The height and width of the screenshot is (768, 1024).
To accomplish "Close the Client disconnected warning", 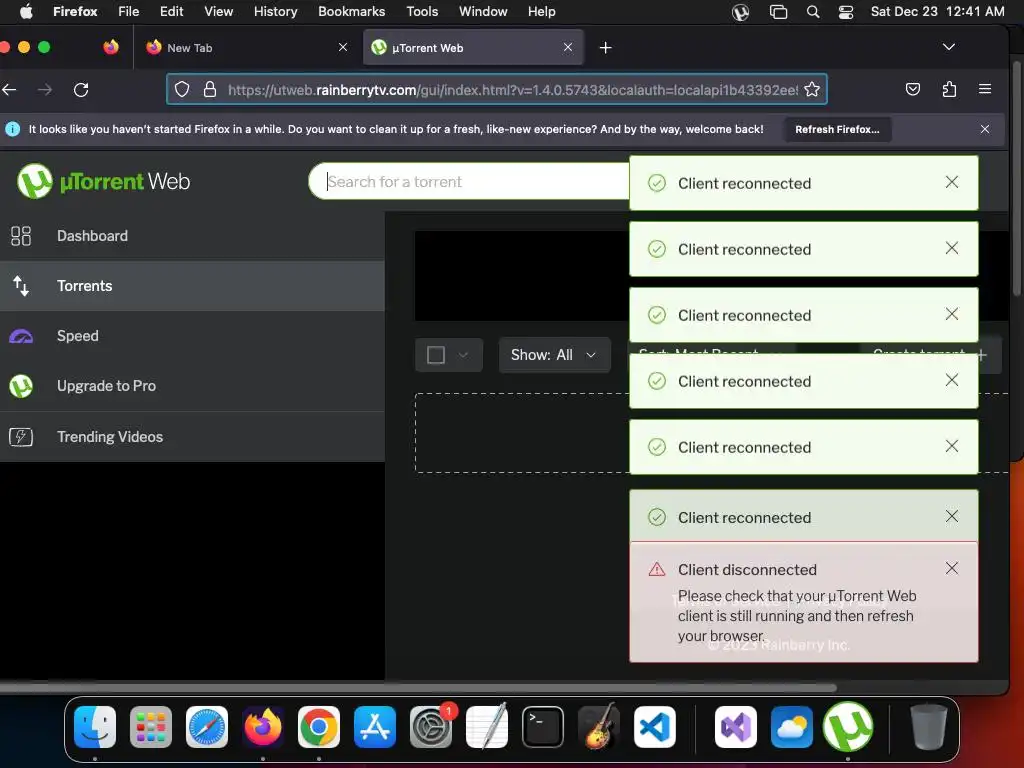I will 952,568.
